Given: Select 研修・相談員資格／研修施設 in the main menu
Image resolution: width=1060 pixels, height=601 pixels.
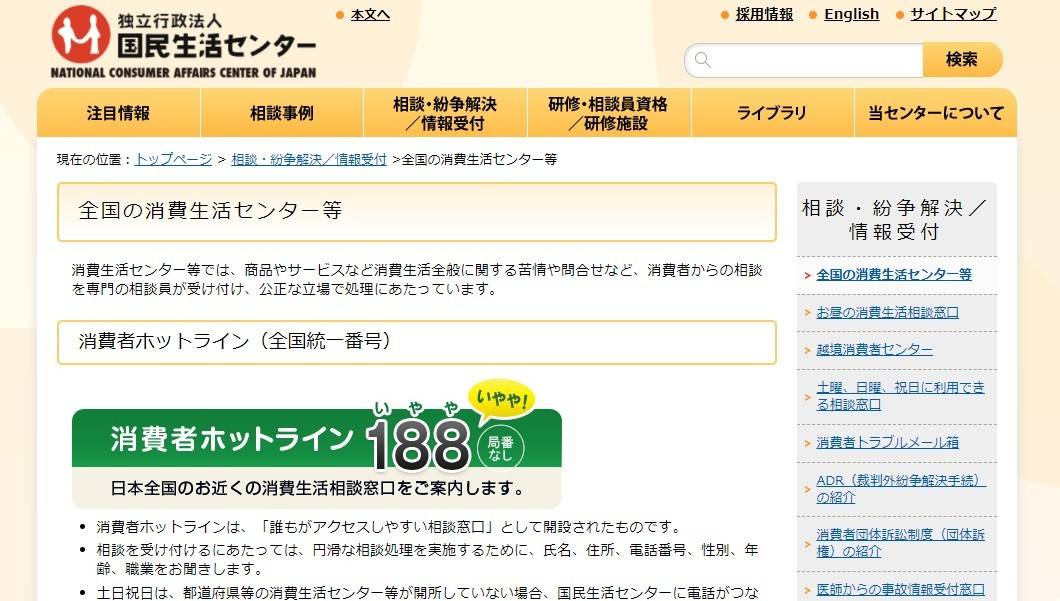Looking at the screenshot, I should pos(608,113).
